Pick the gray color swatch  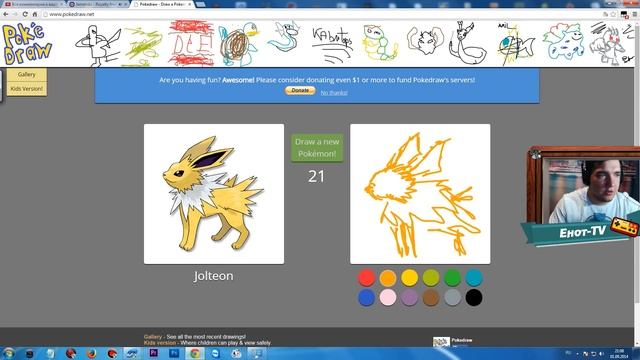[x=452, y=298]
